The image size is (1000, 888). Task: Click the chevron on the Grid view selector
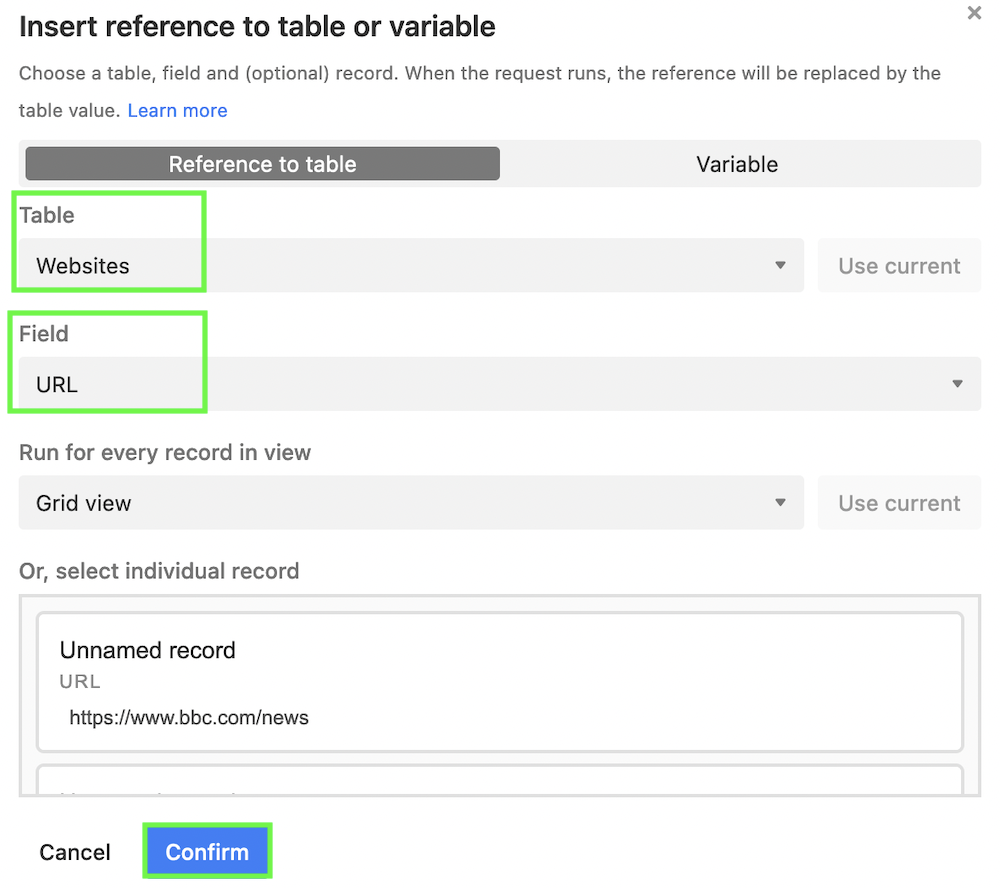(781, 503)
